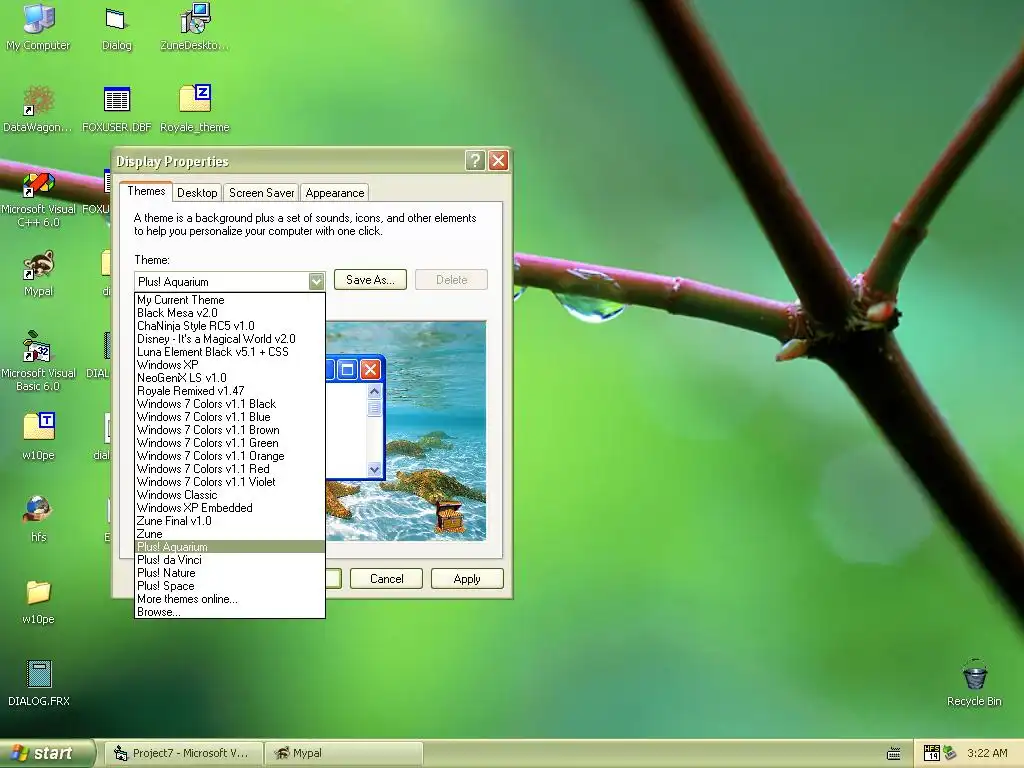Select Windows 7 Colors v1.1 Violet

(230, 482)
